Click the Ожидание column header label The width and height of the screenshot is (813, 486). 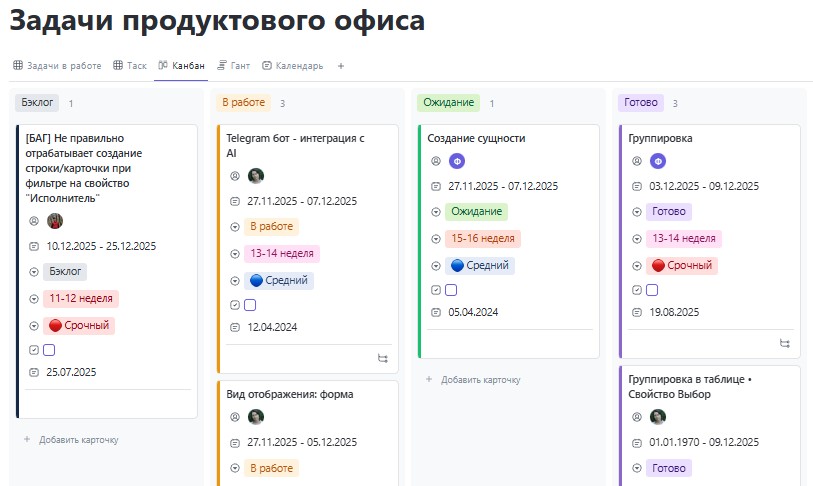pos(448,103)
